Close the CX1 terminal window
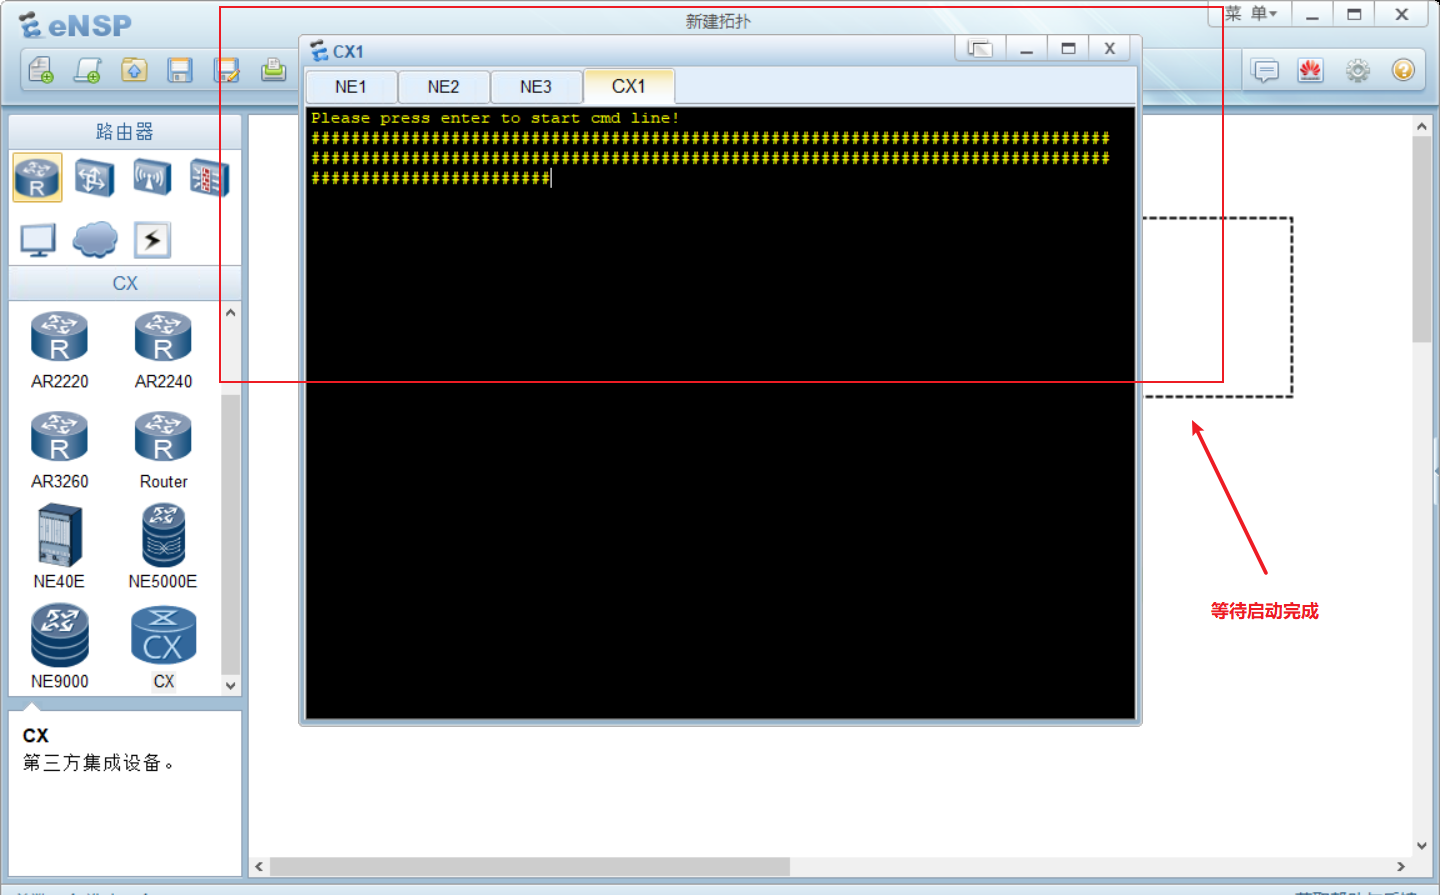The image size is (1440, 895). [x=1110, y=48]
